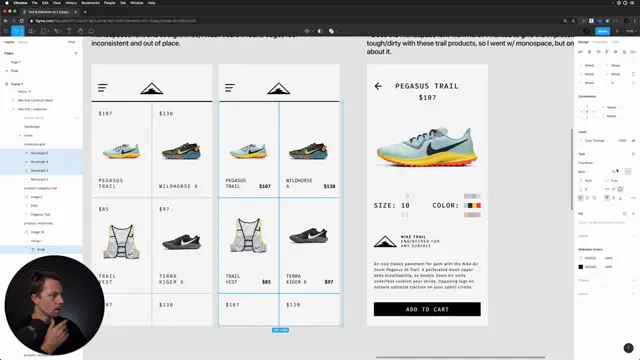
Task: Select the Pen tool
Action: click(x=56, y=31)
